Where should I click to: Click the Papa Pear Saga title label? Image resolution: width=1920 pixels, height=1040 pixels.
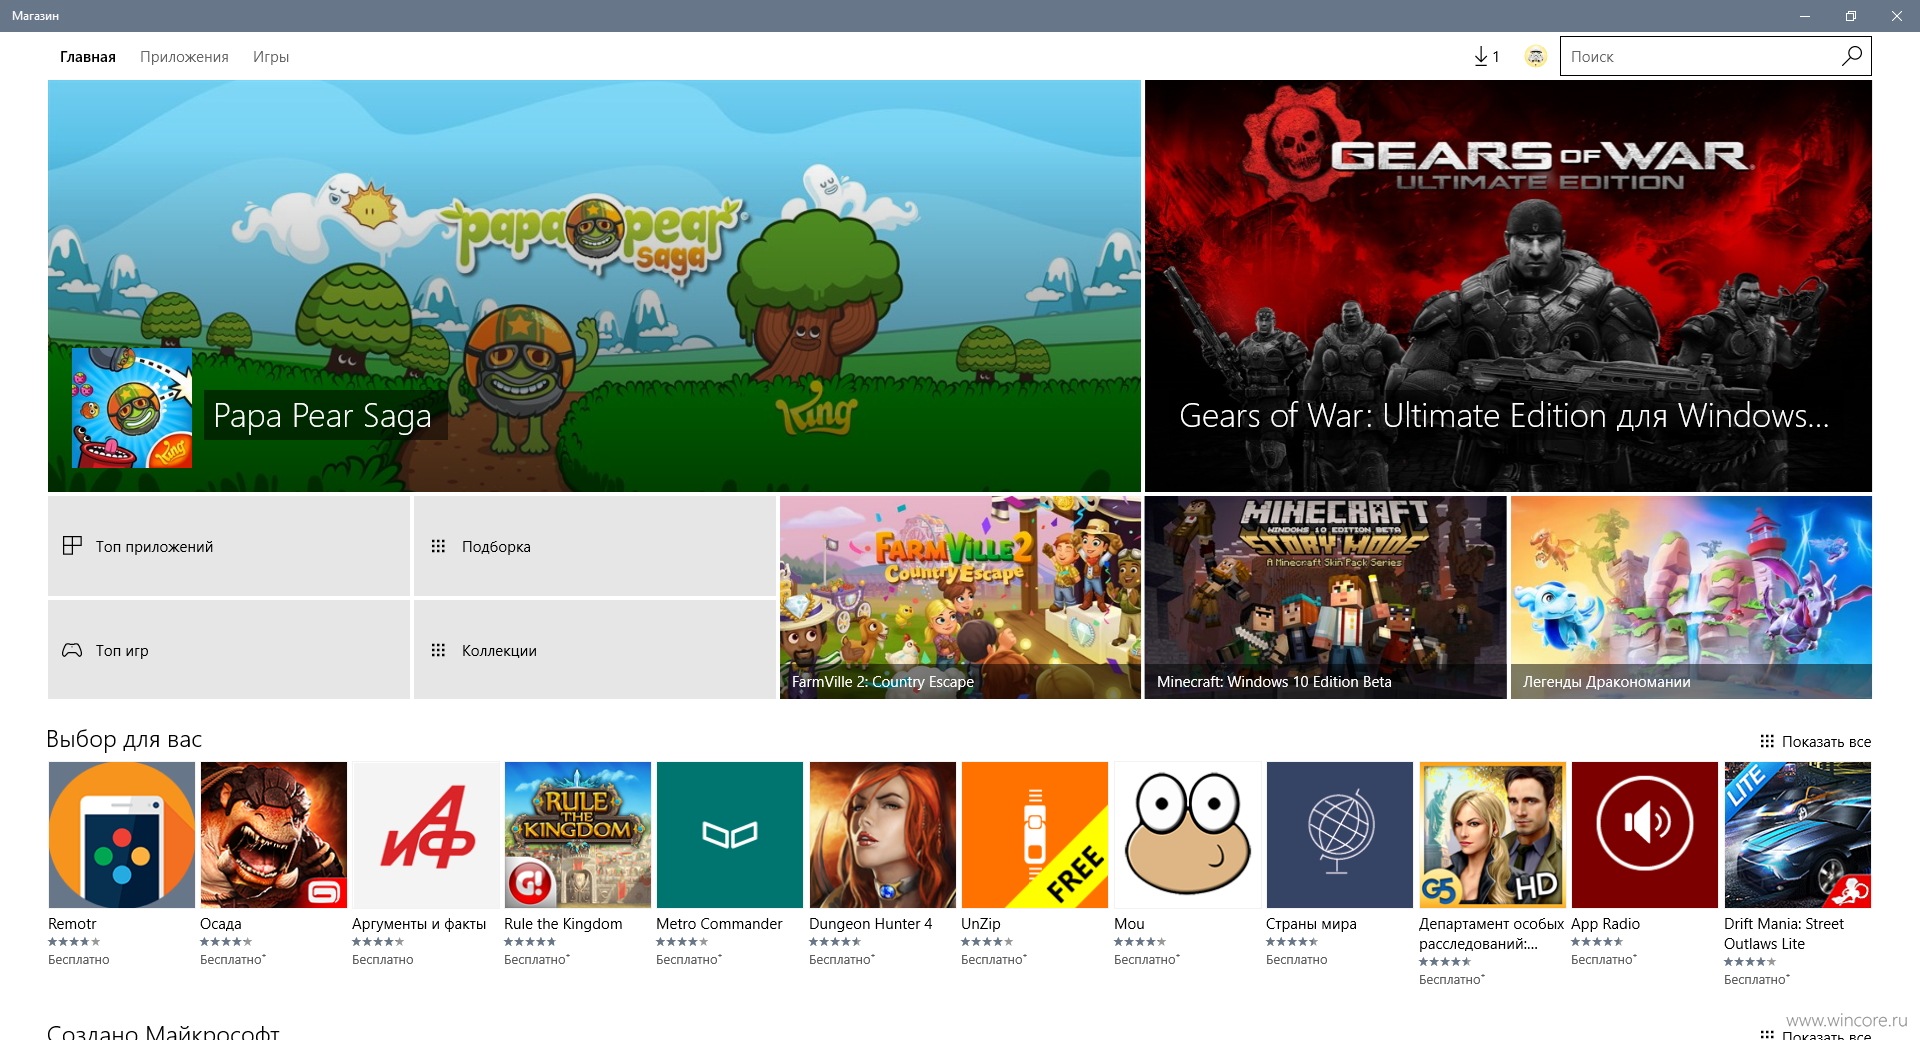[x=323, y=416]
